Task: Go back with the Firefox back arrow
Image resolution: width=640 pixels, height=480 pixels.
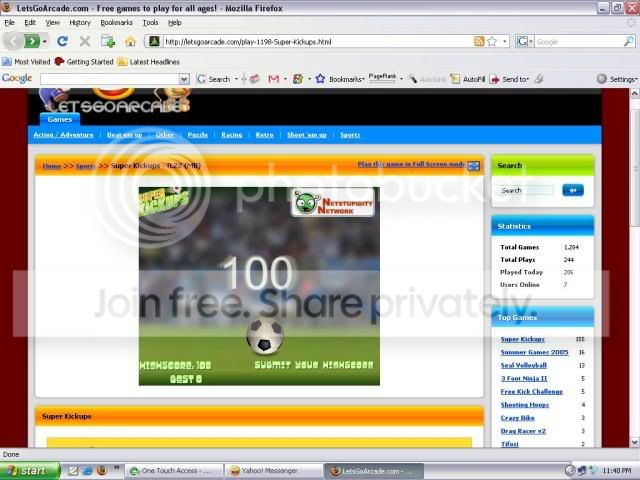Action: pos(13,41)
